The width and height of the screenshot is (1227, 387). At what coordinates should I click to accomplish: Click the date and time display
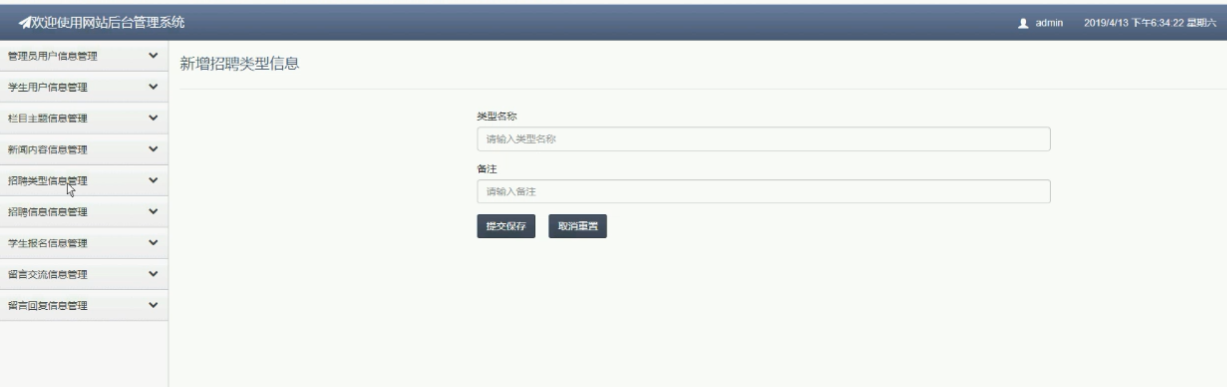(1149, 23)
